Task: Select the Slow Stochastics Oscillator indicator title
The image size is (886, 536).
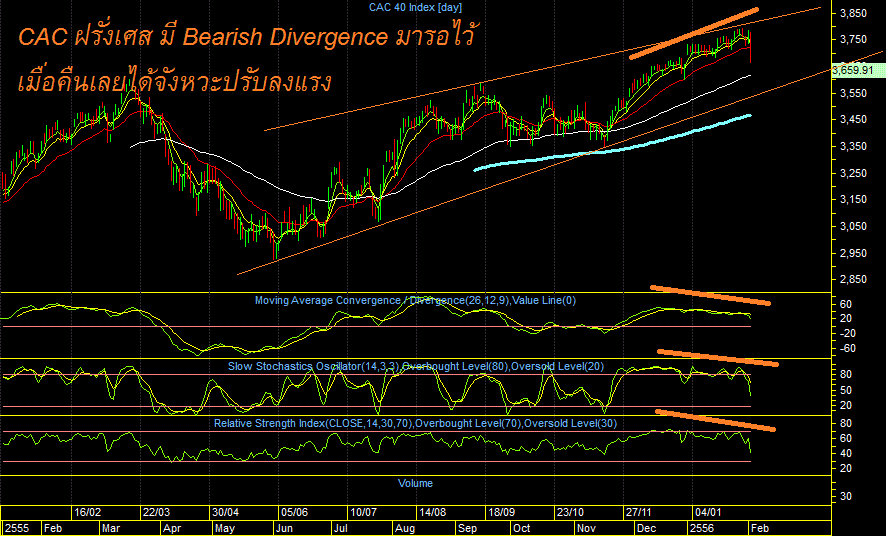Action: coord(416,367)
